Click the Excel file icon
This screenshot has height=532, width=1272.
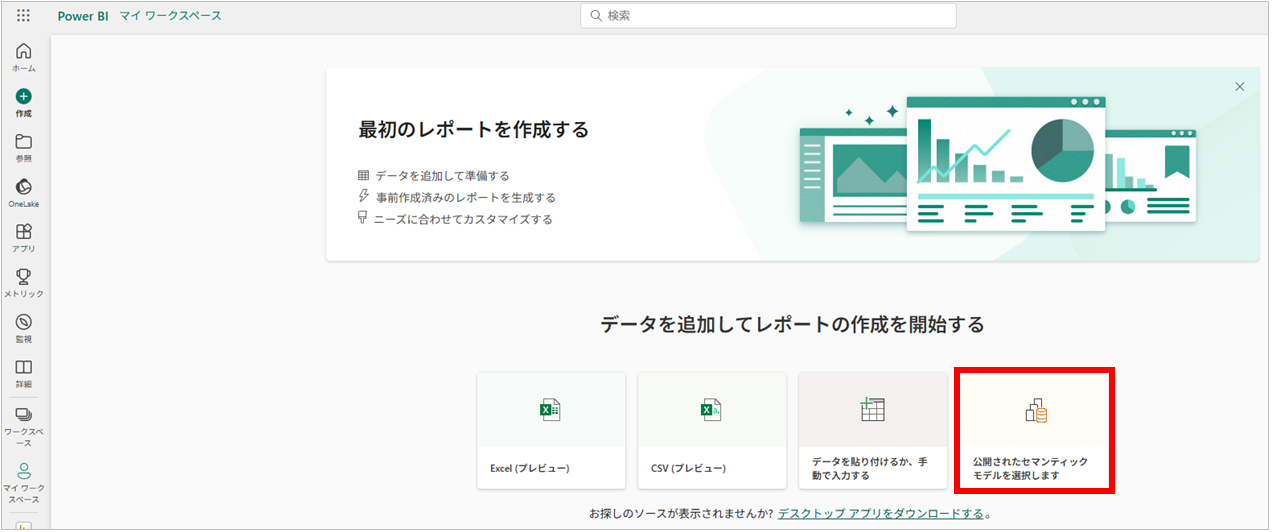click(x=551, y=410)
